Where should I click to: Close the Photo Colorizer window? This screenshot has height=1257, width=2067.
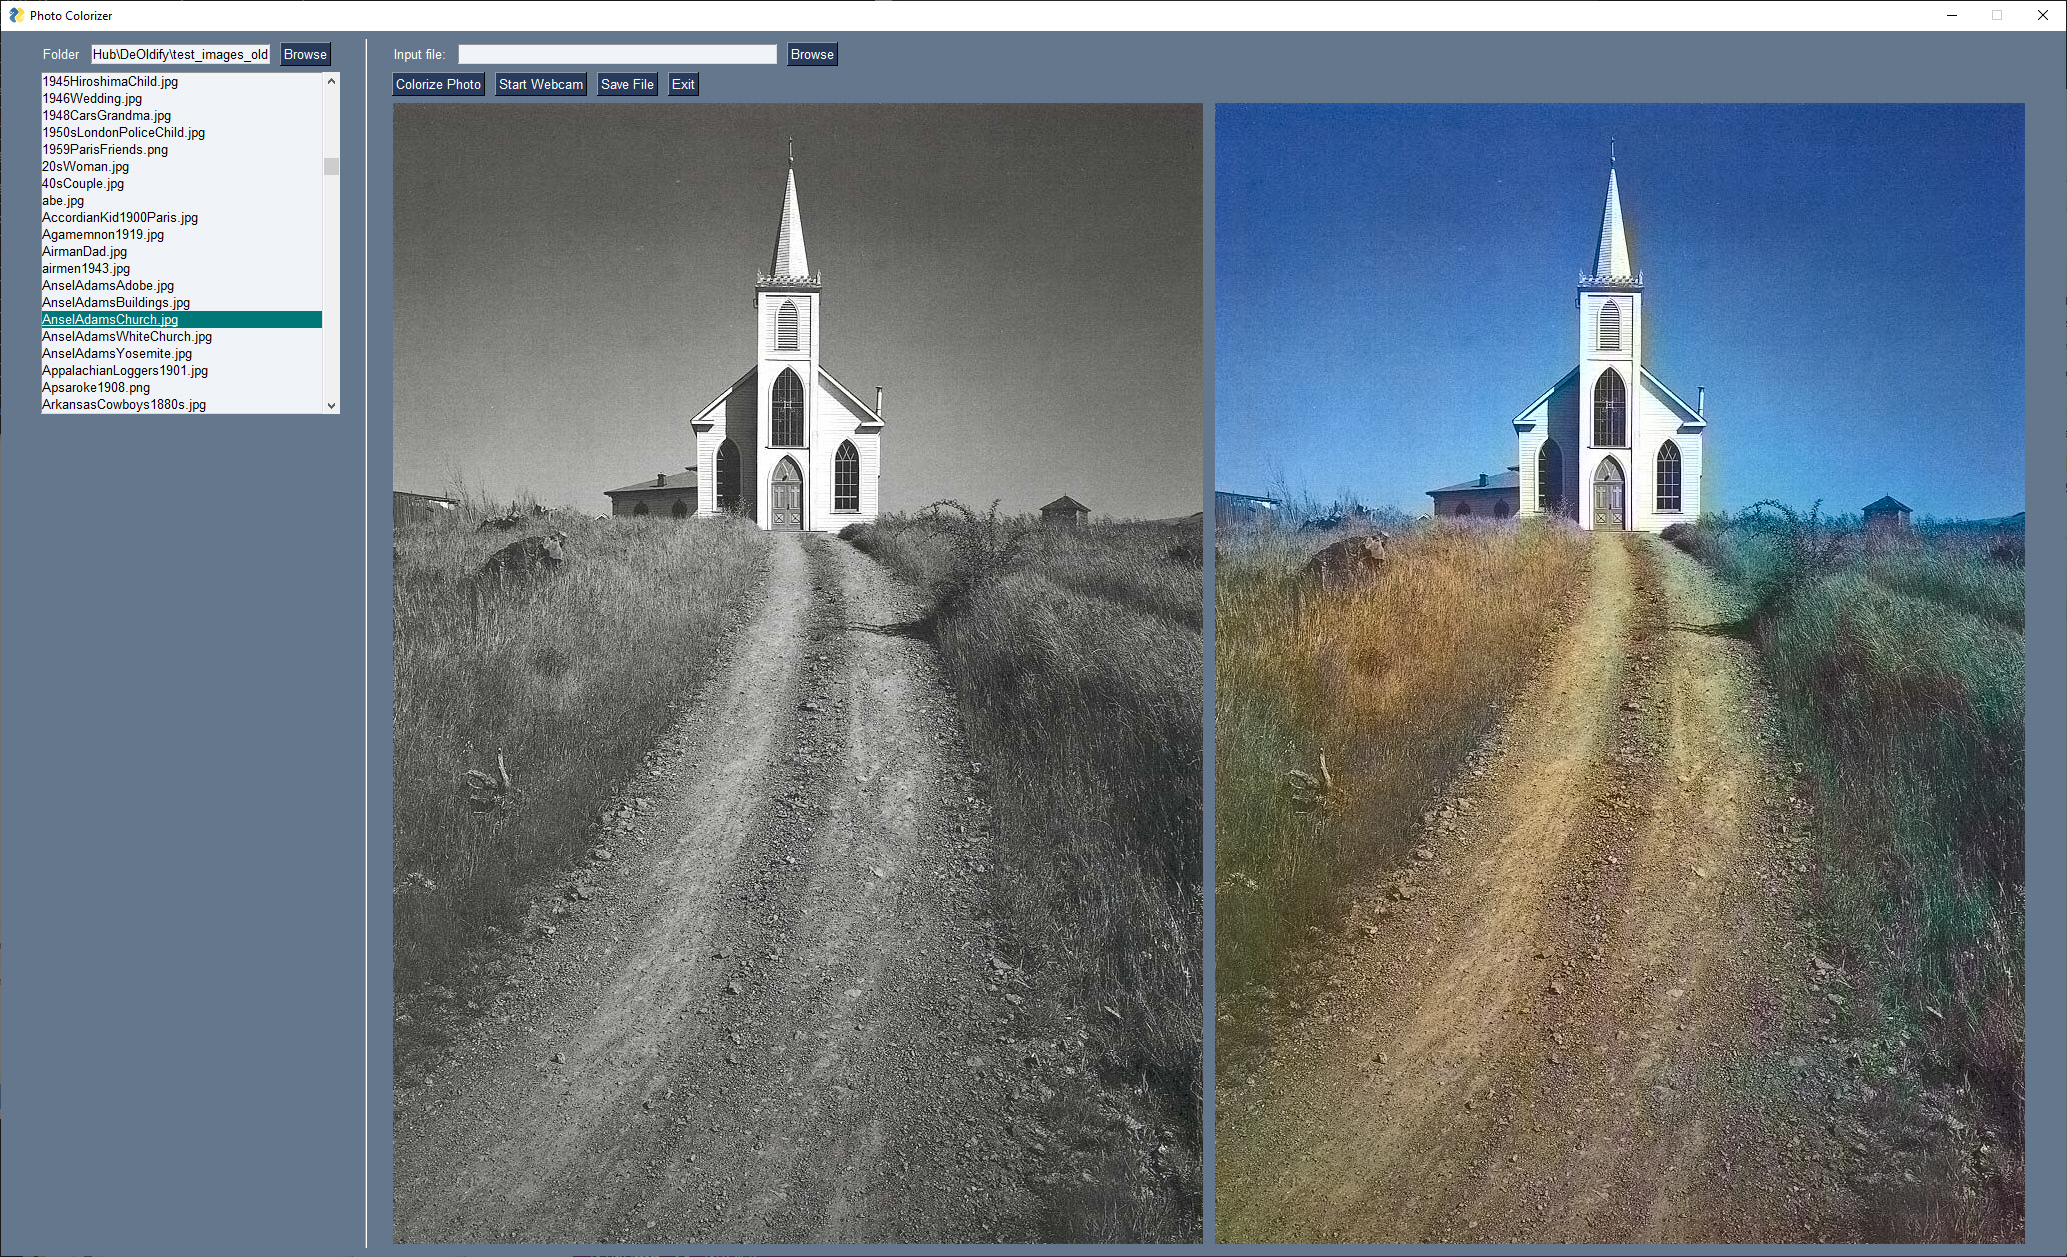pos(2043,15)
